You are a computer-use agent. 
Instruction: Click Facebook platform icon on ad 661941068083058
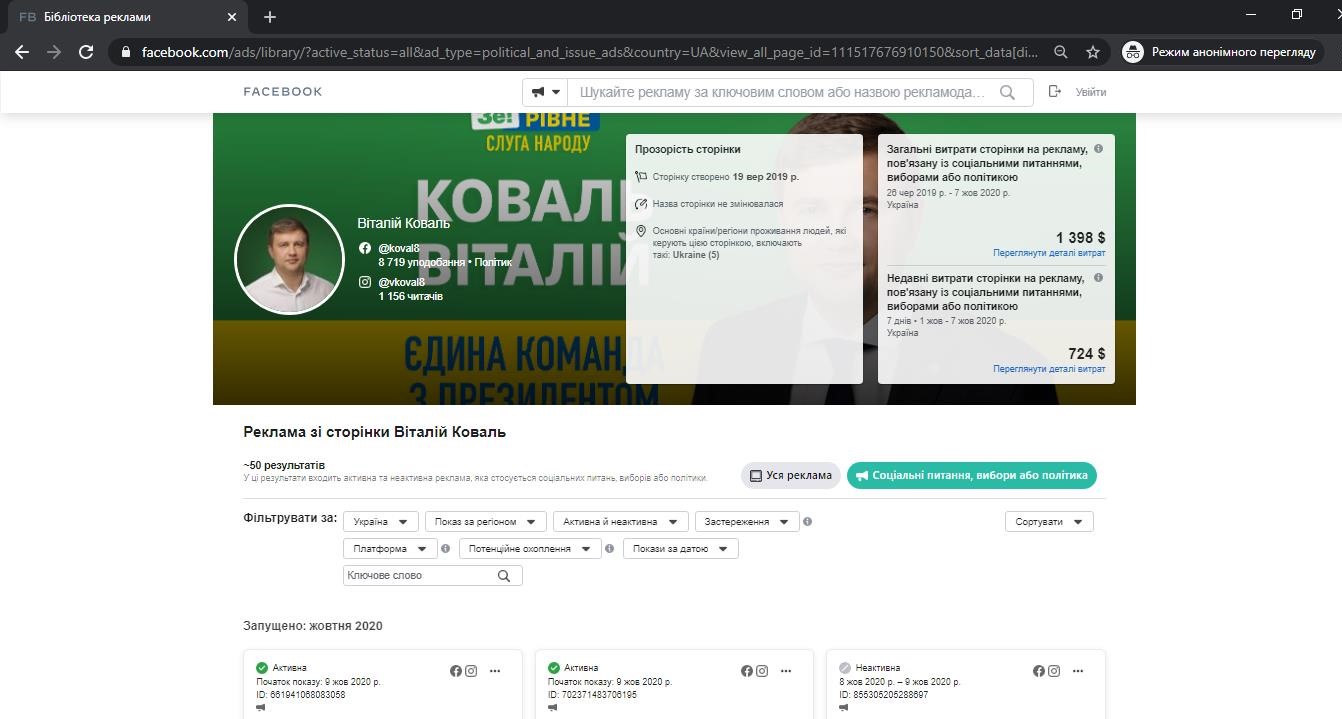tap(456, 671)
